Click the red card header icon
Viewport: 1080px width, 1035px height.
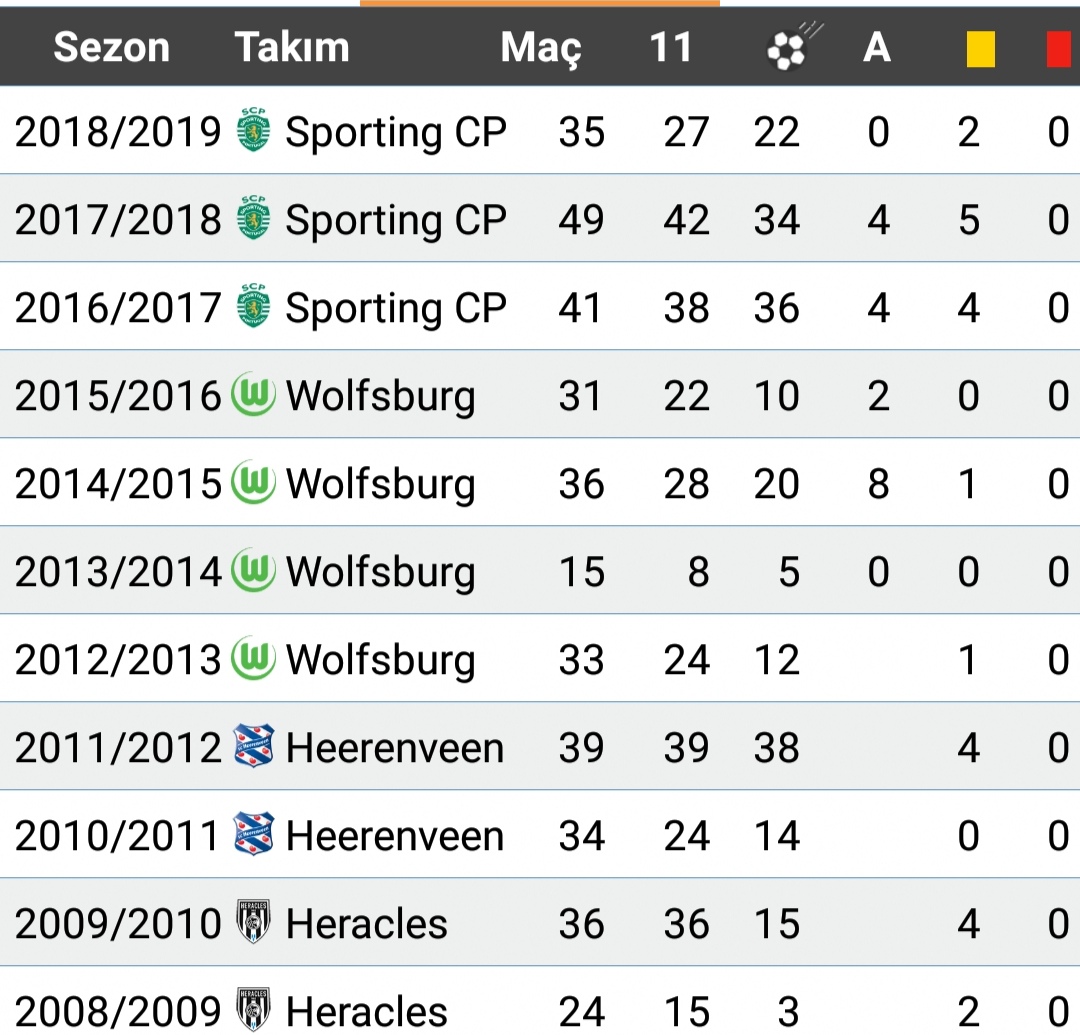[1059, 48]
